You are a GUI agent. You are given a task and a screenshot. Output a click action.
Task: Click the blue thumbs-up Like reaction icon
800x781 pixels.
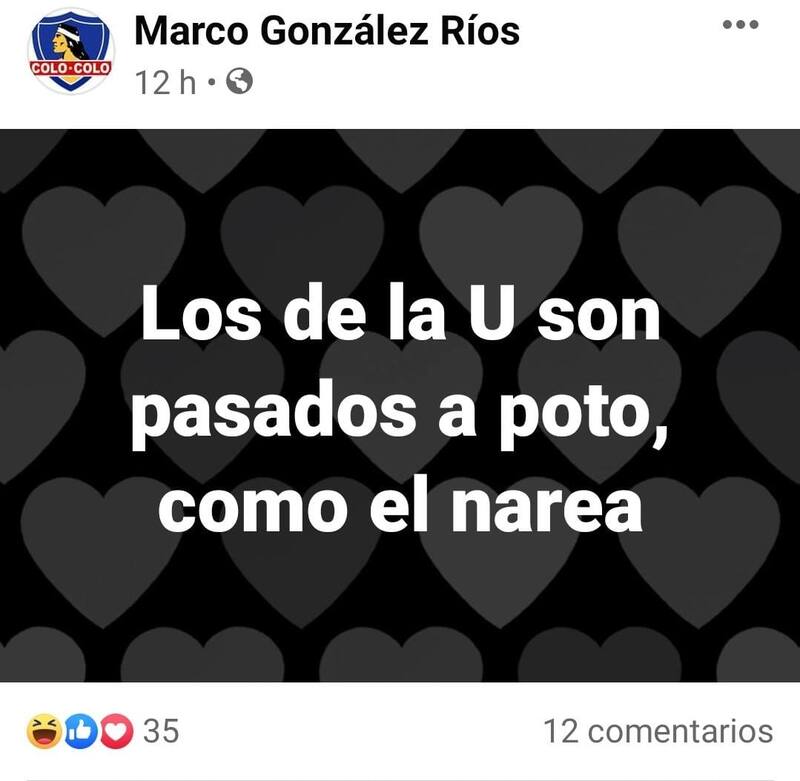click(81, 731)
